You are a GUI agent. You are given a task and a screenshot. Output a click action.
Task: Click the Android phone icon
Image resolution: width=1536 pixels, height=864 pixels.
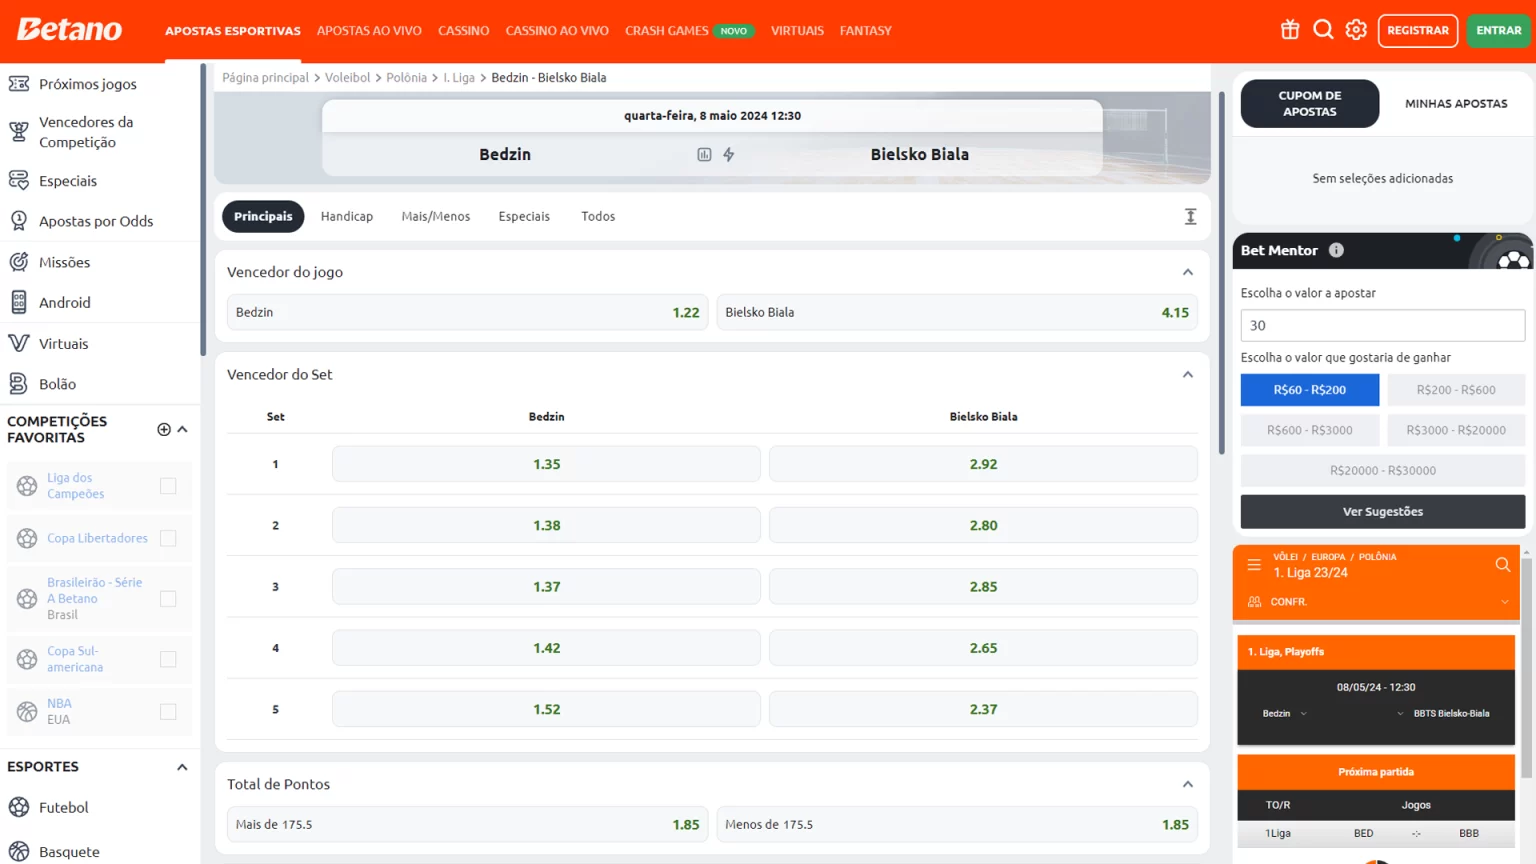(19, 302)
